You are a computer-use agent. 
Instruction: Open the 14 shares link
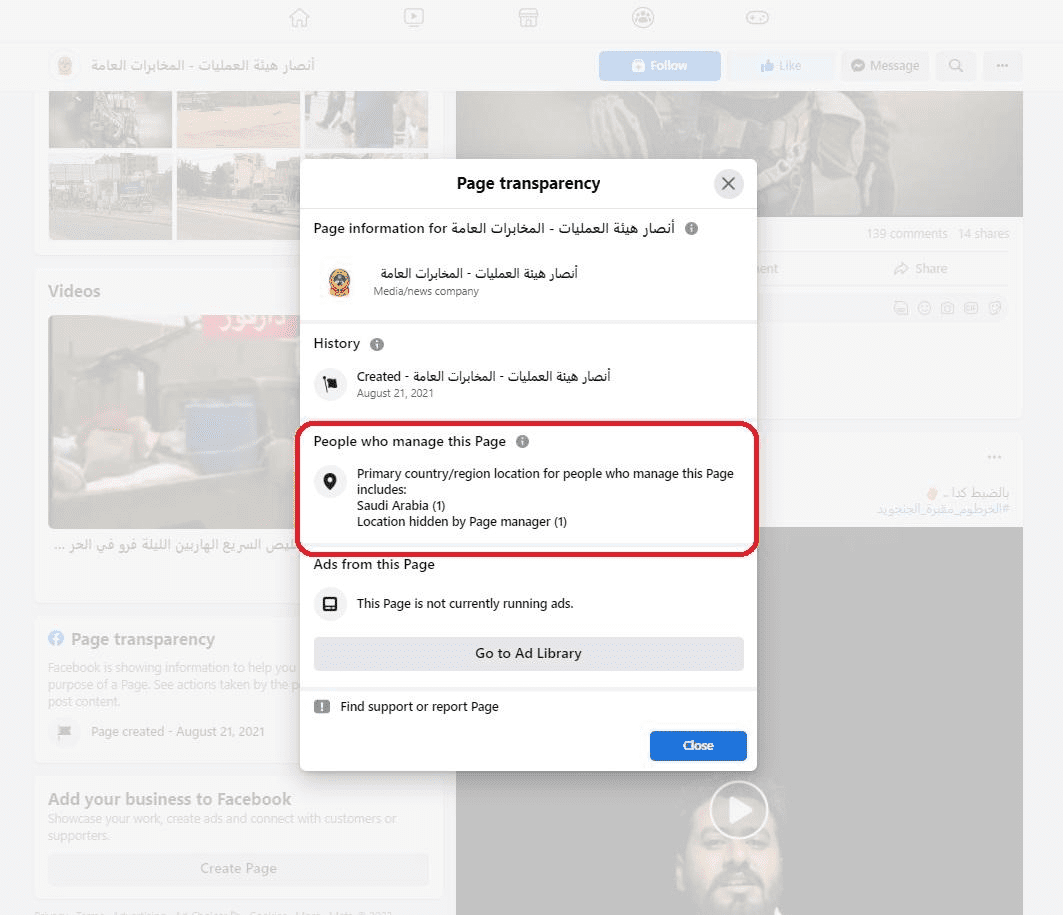983,234
